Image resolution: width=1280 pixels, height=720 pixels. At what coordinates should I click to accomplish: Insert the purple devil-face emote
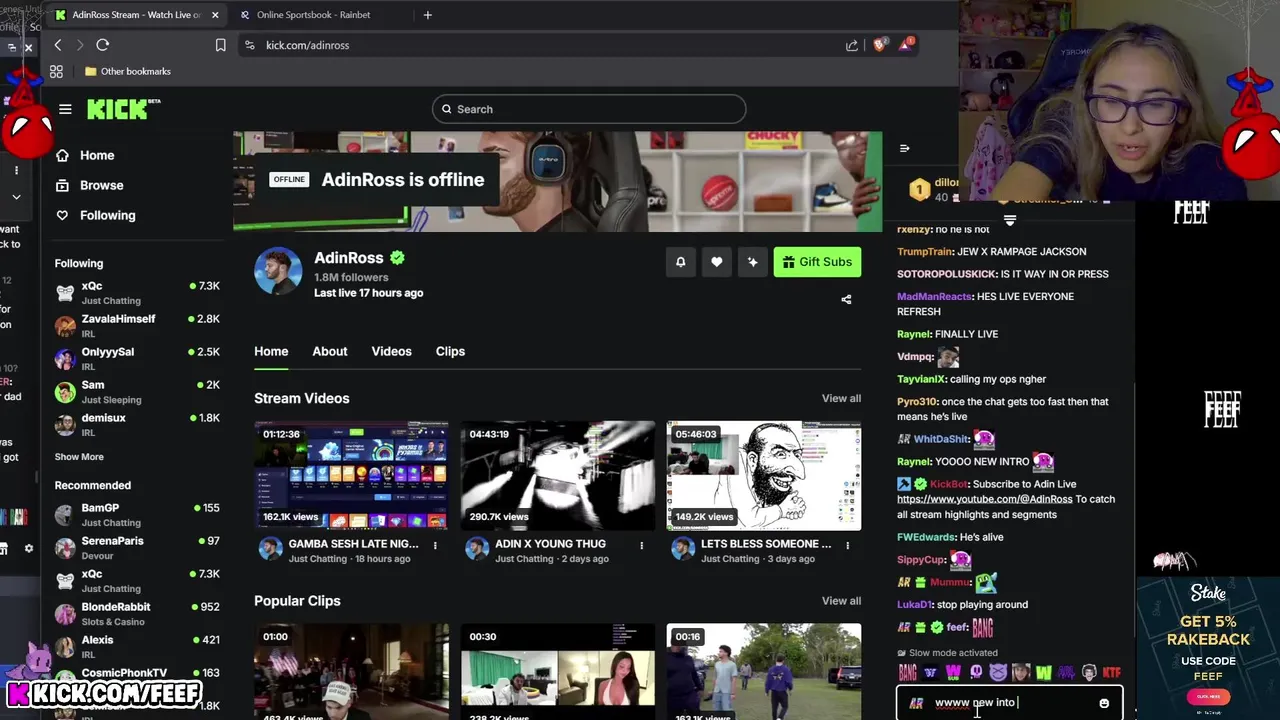click(x=998, y=672)
